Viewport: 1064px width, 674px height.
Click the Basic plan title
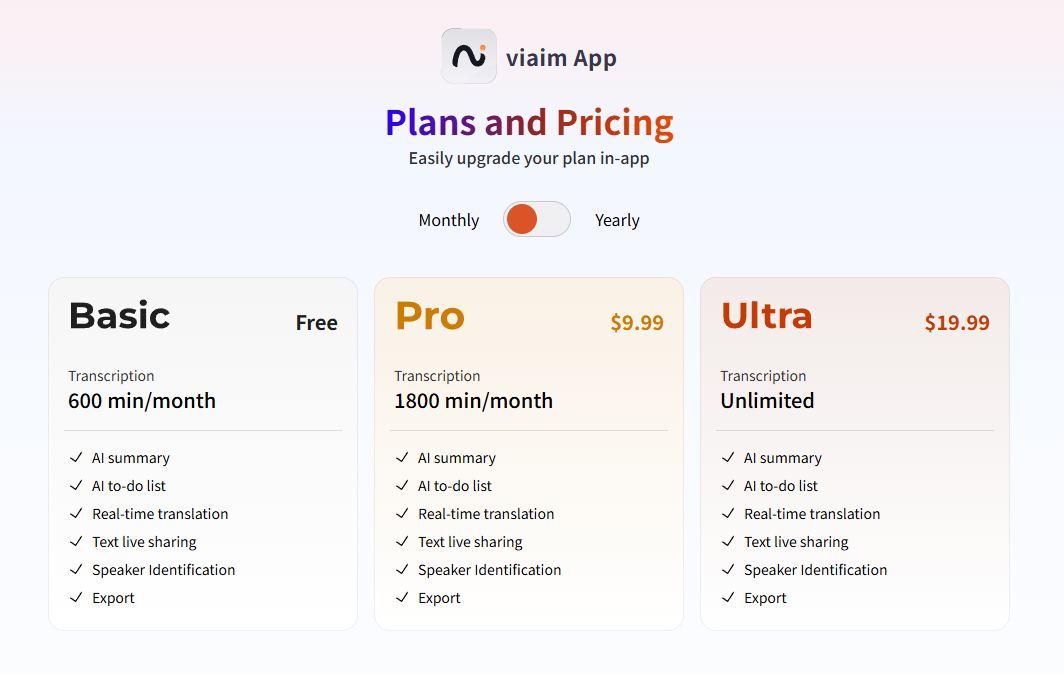(119, 316)
